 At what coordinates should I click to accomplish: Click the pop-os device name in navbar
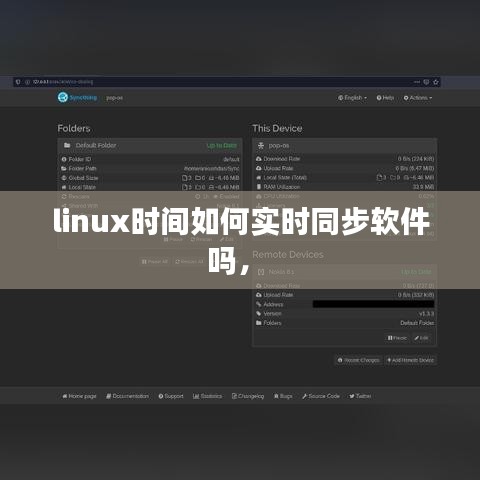point(114,98)
